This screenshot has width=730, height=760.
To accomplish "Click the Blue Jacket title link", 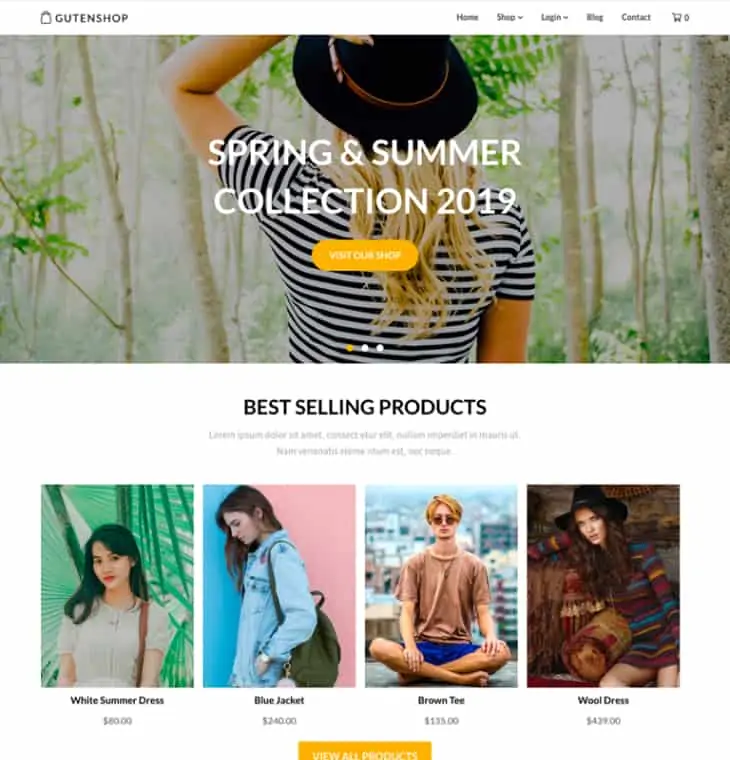I will [x=279, y=700].
